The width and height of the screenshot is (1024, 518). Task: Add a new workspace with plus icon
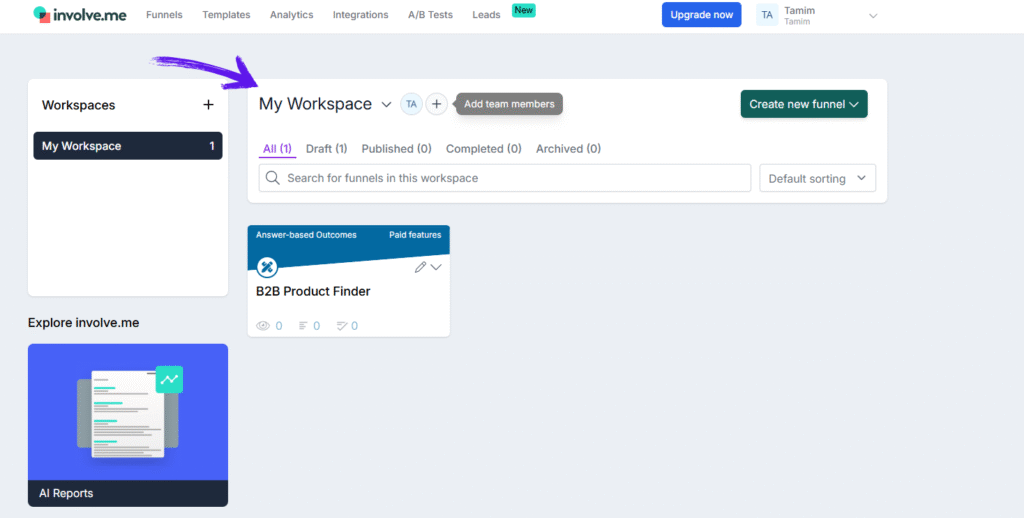pyautogui.click(x=208, y=105)
